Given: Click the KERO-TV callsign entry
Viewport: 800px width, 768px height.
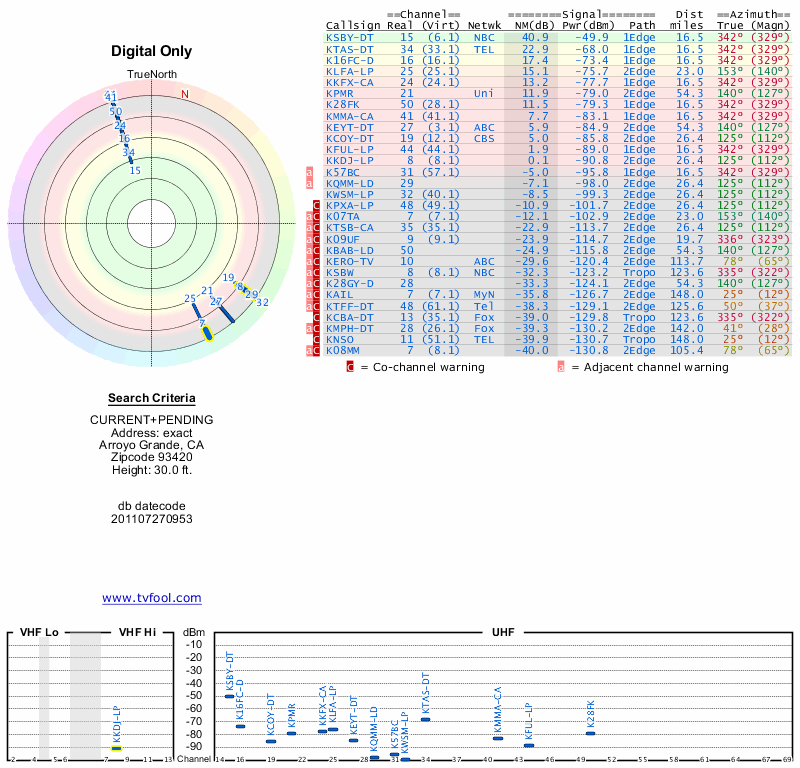Looking at the screenshot, I should 350,260.
